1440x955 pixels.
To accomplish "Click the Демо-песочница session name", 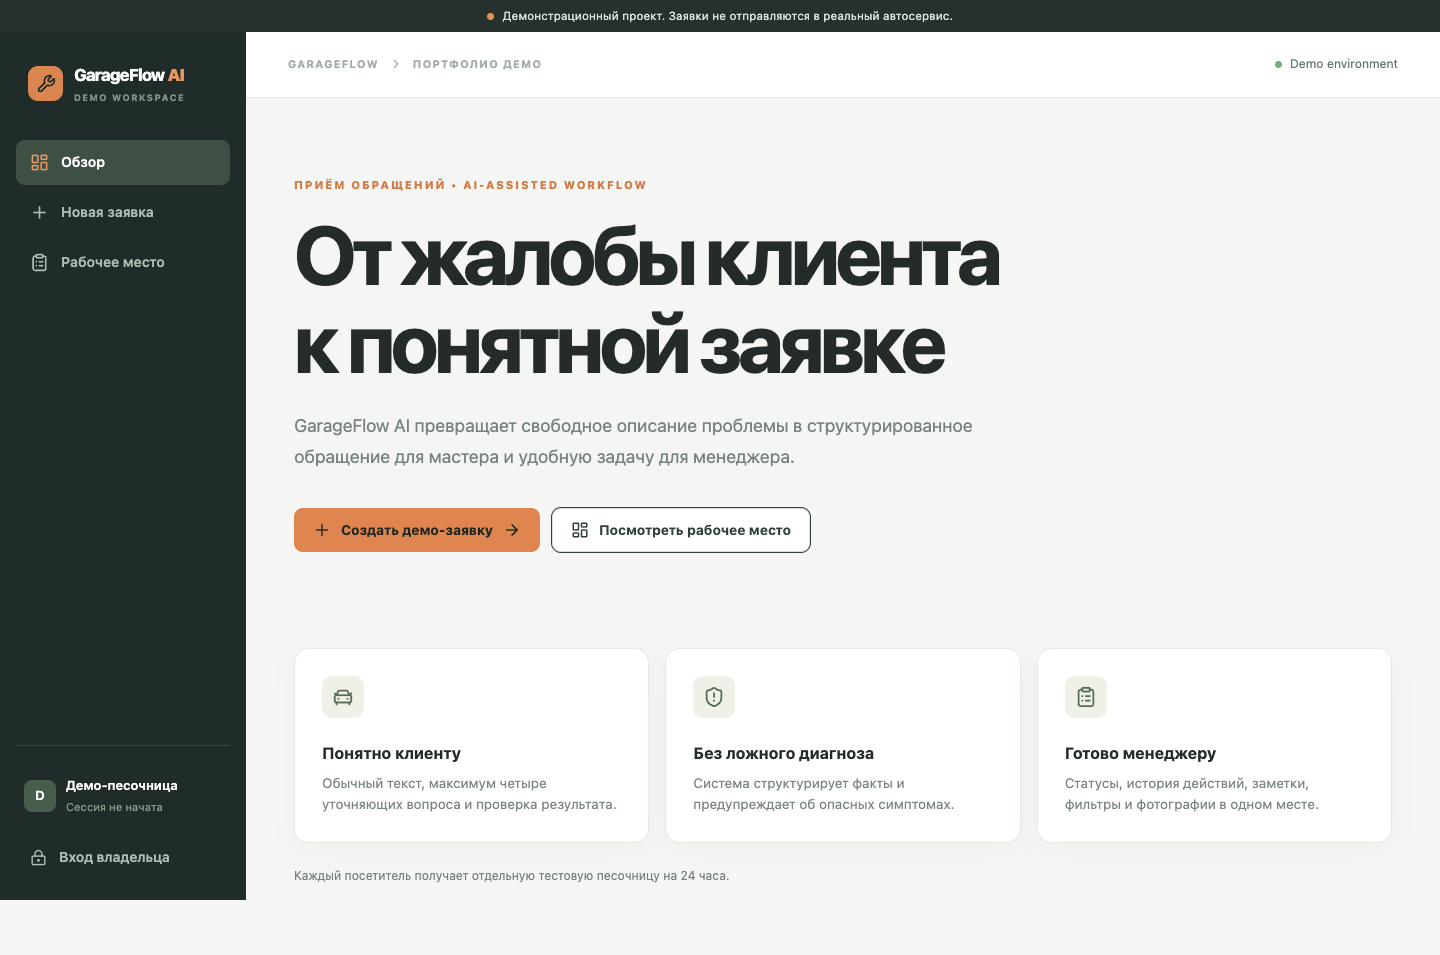I will tap(122, 786).
